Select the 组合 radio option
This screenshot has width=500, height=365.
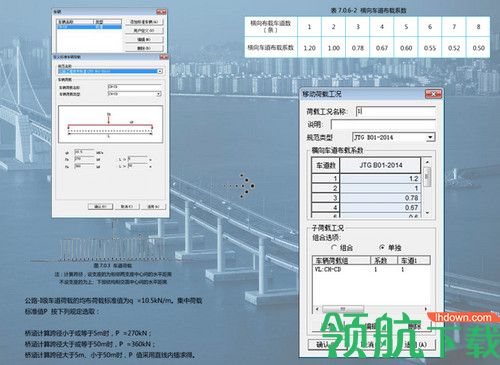(334, 248)
